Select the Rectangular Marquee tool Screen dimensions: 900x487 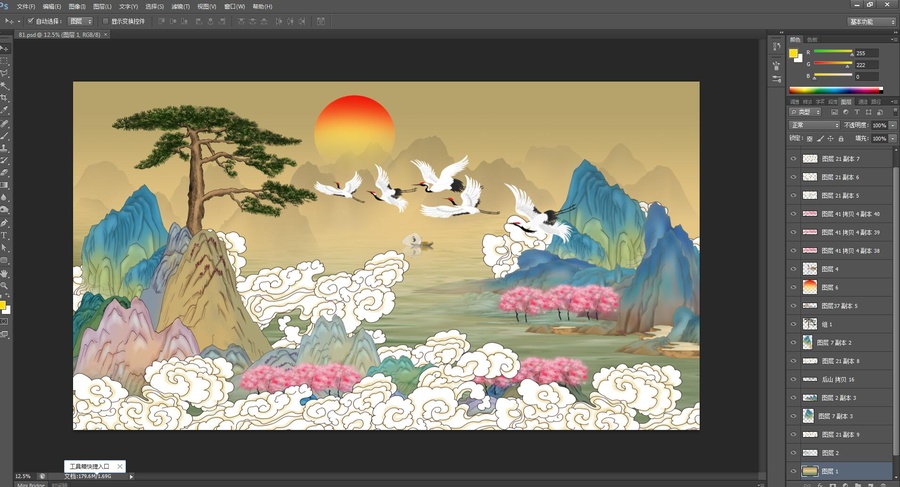(5, 61)
